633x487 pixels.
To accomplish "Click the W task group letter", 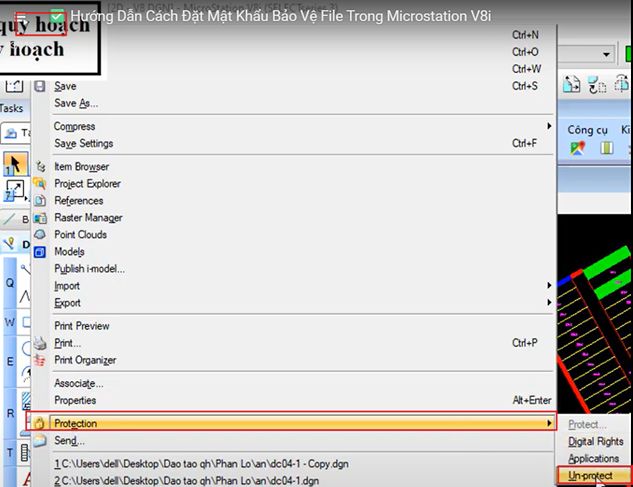I will 10,322.
